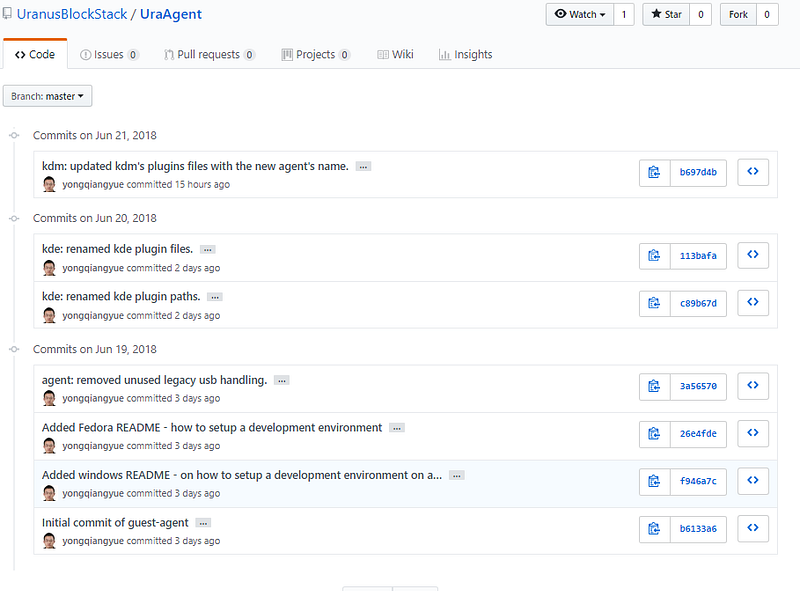Browse repository at commit 3a56570

point(753,385)
